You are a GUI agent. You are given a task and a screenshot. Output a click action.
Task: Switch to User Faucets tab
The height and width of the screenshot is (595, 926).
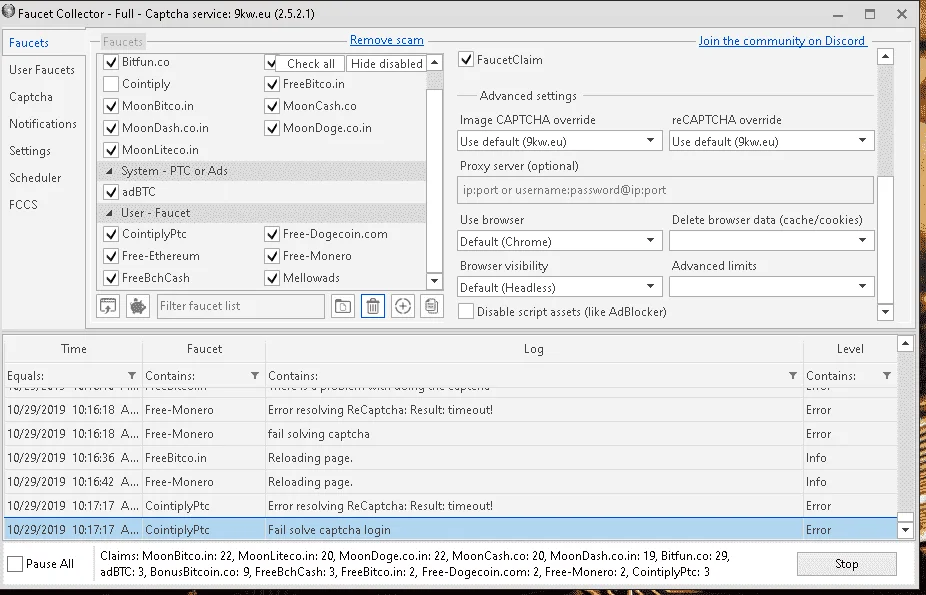pos(42,70)
